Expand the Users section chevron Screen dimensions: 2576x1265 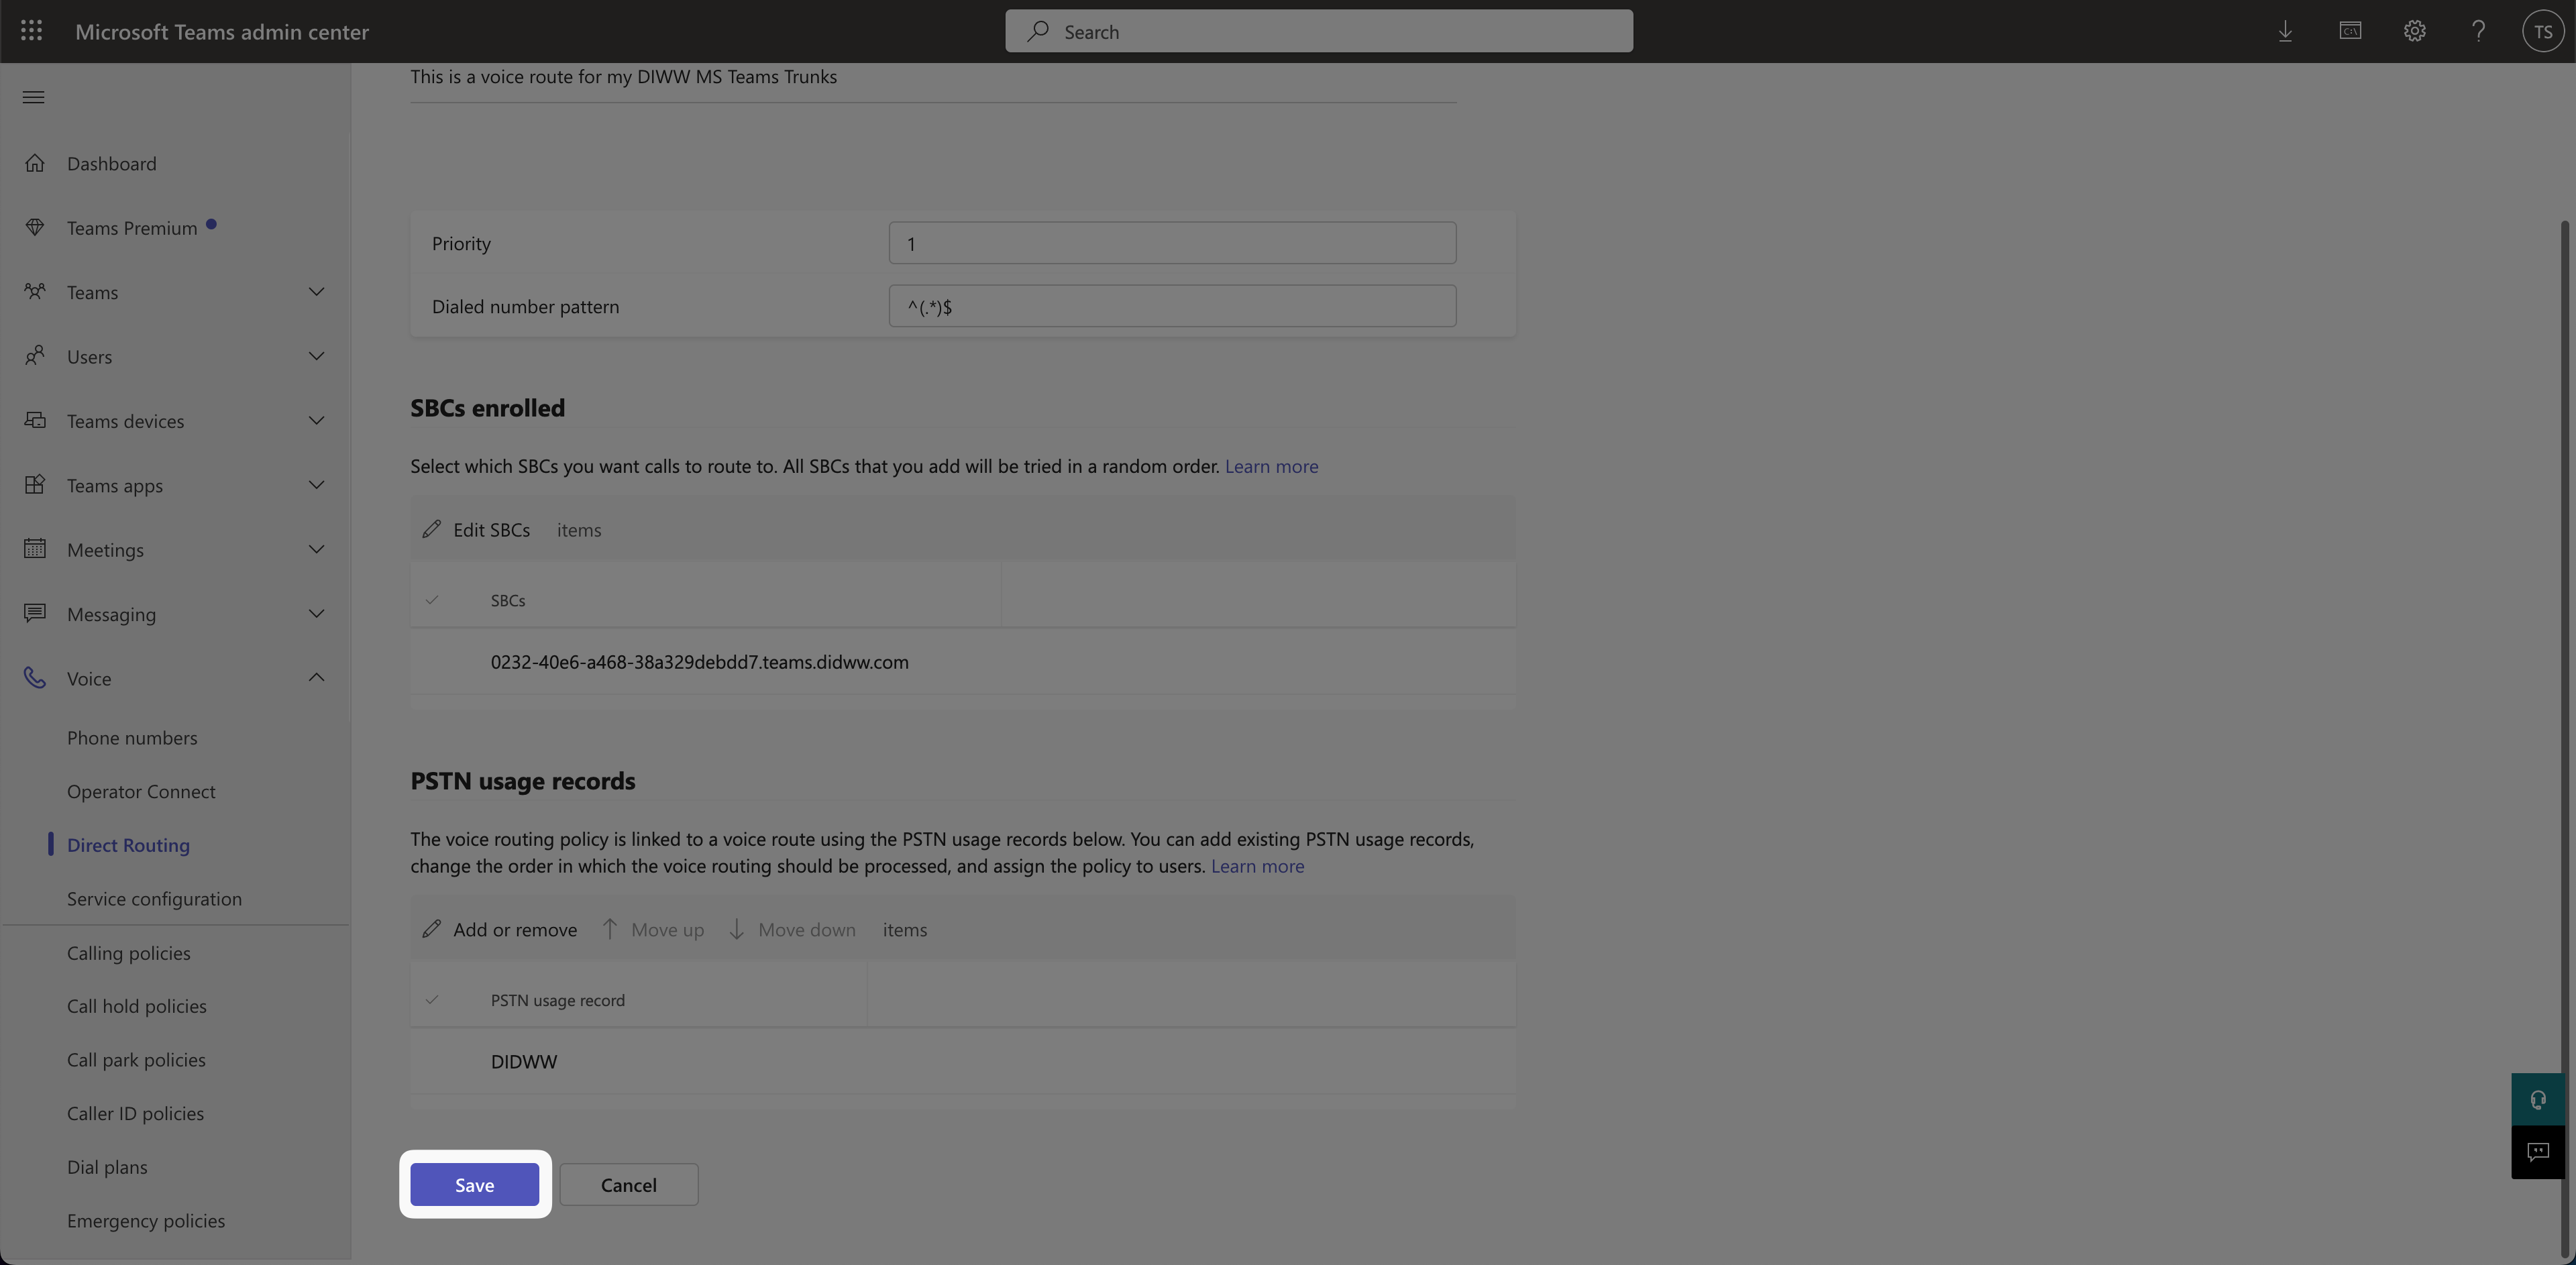click(316, 356)
